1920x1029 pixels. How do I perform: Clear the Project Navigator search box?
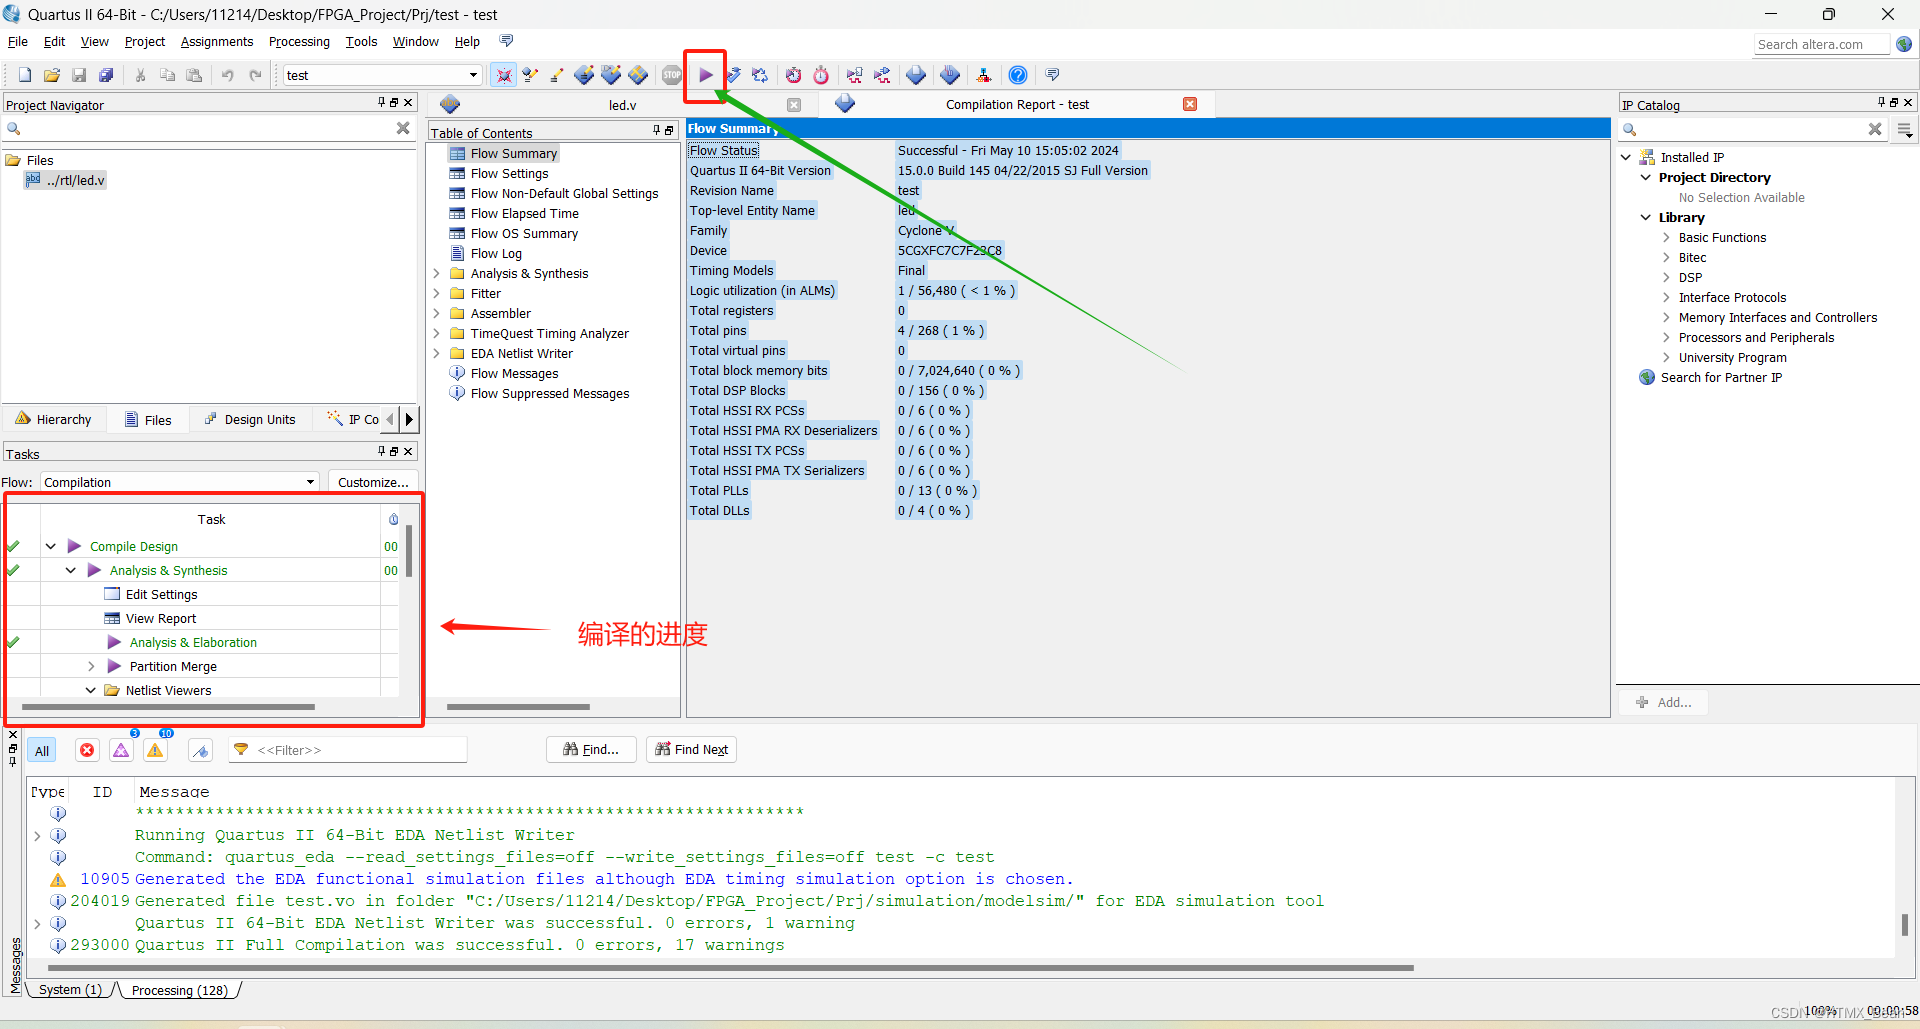(x=403, y=128)
